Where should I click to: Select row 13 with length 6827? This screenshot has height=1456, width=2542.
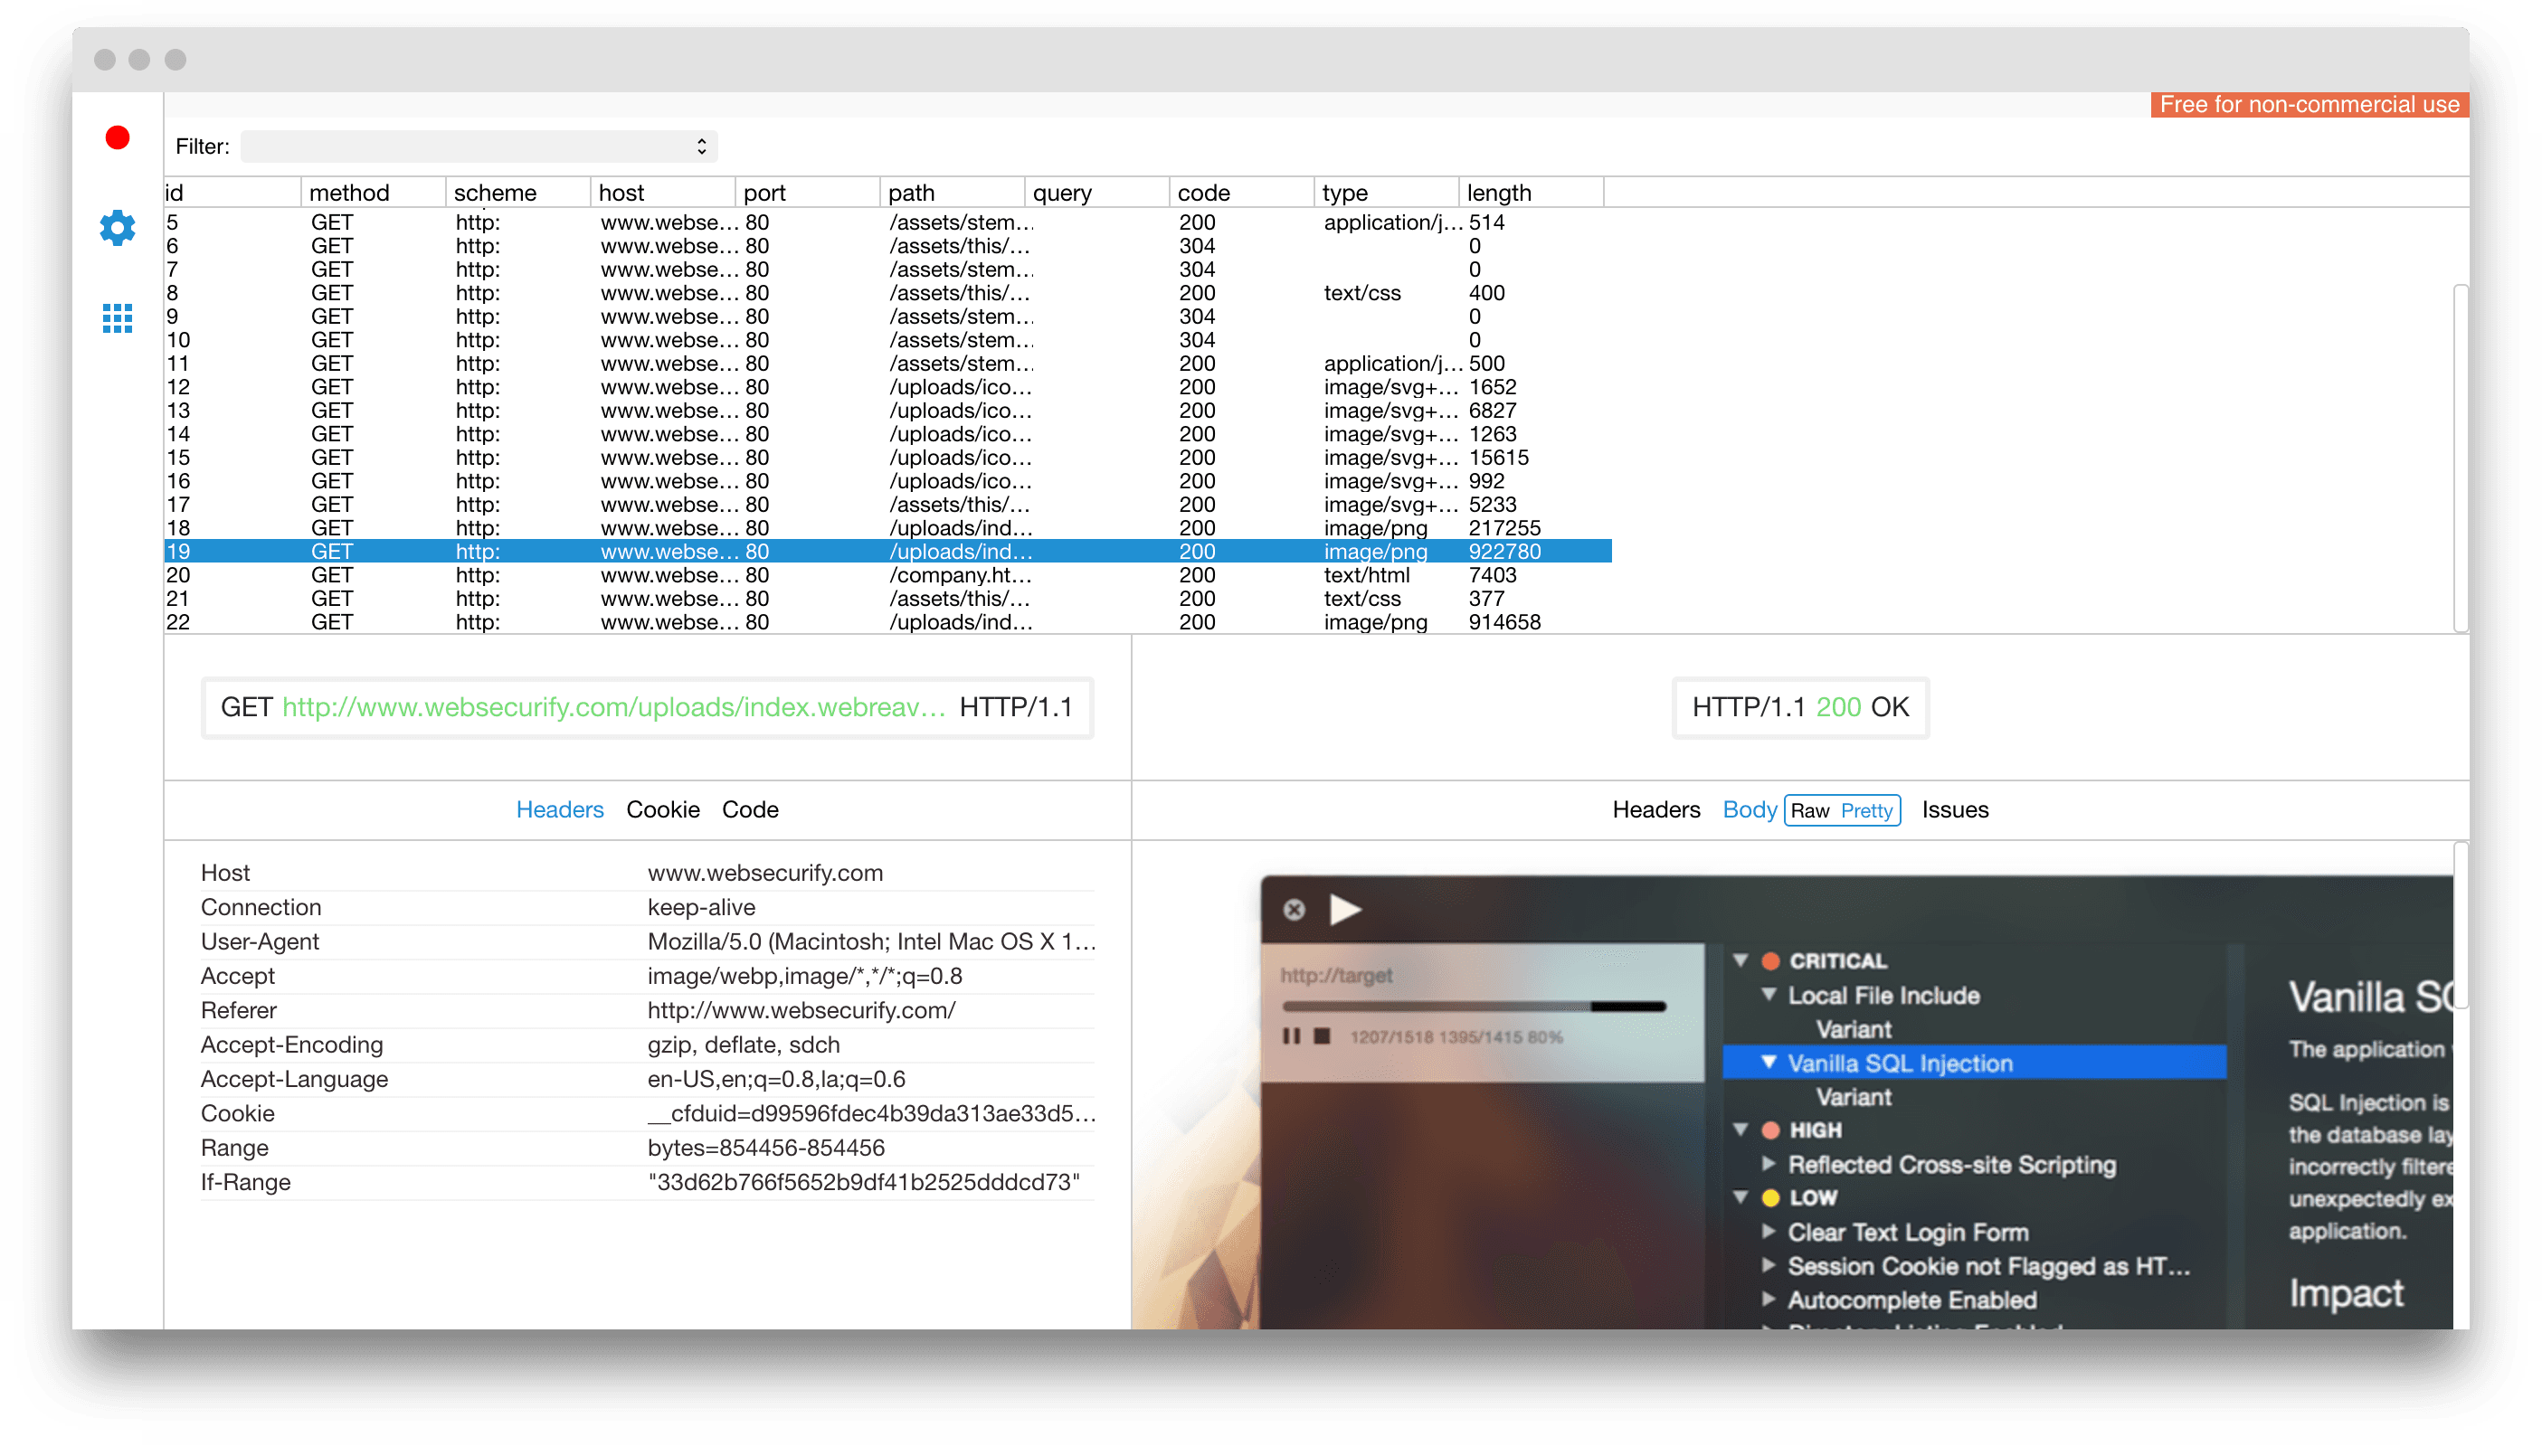click(887, 411)
